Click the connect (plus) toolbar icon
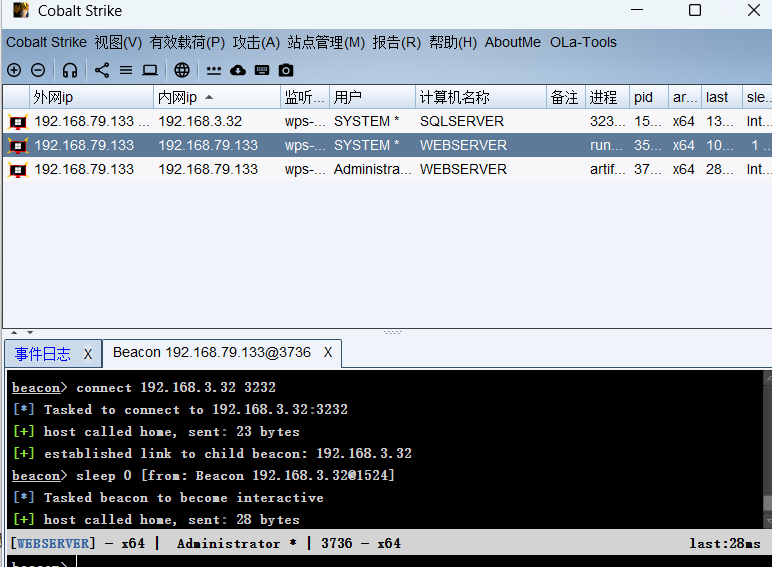The height and width of the screenshot is (567, 772). [14, 70]
